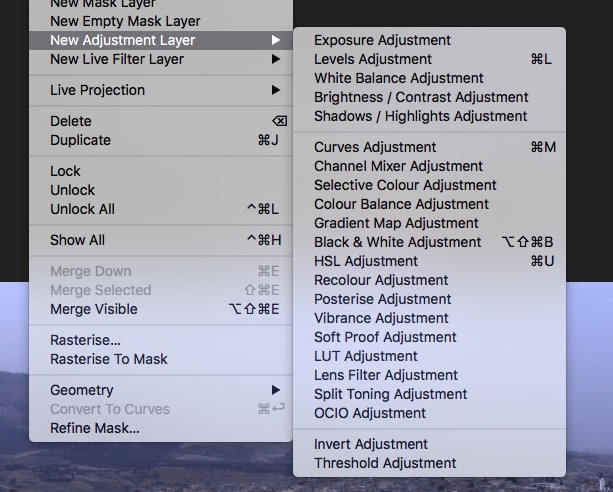Choose Merge Visible

click(x=161, y=309)
